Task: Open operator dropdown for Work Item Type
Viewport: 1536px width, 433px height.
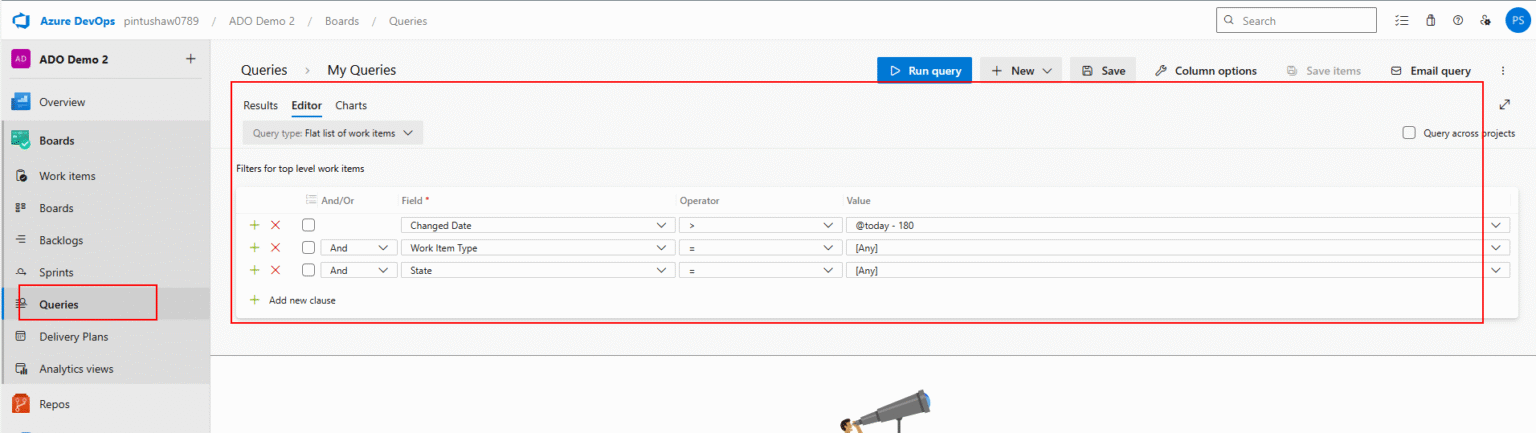Action: (761, 247)
